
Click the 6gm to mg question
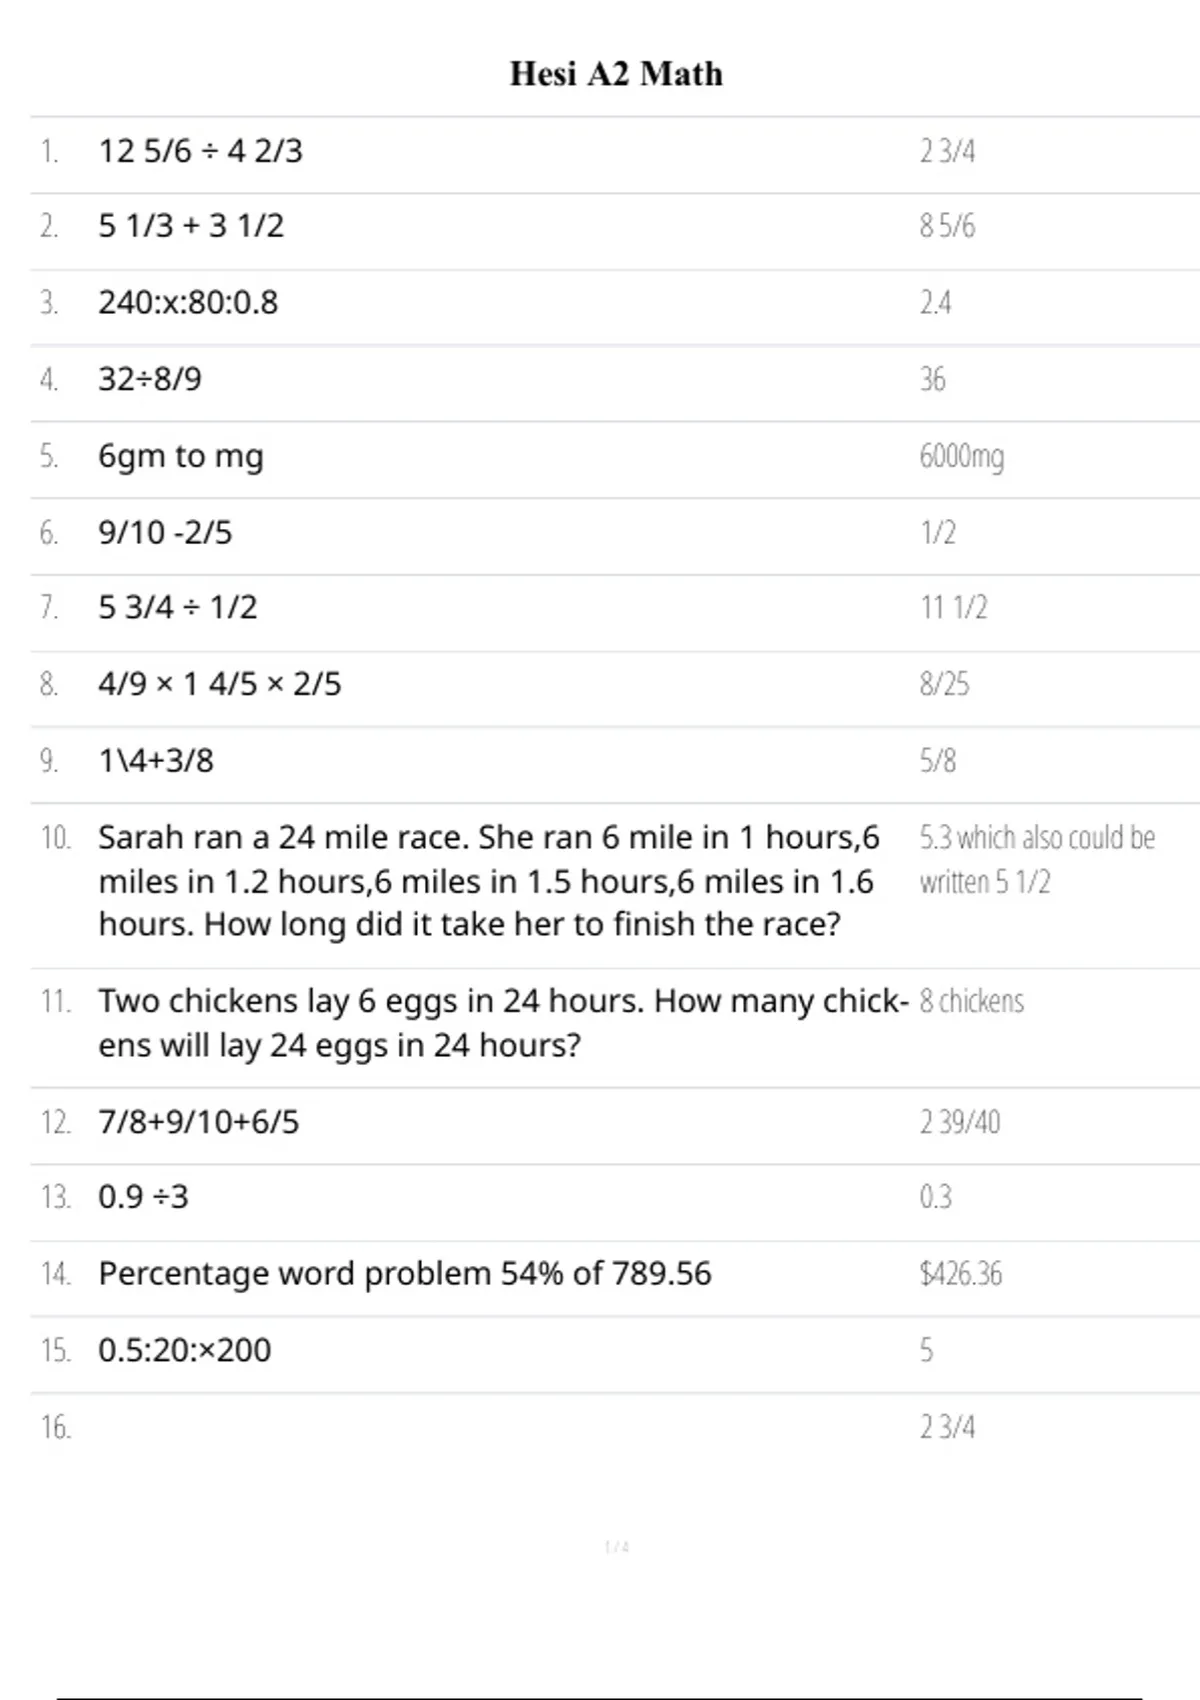(181, 456)
